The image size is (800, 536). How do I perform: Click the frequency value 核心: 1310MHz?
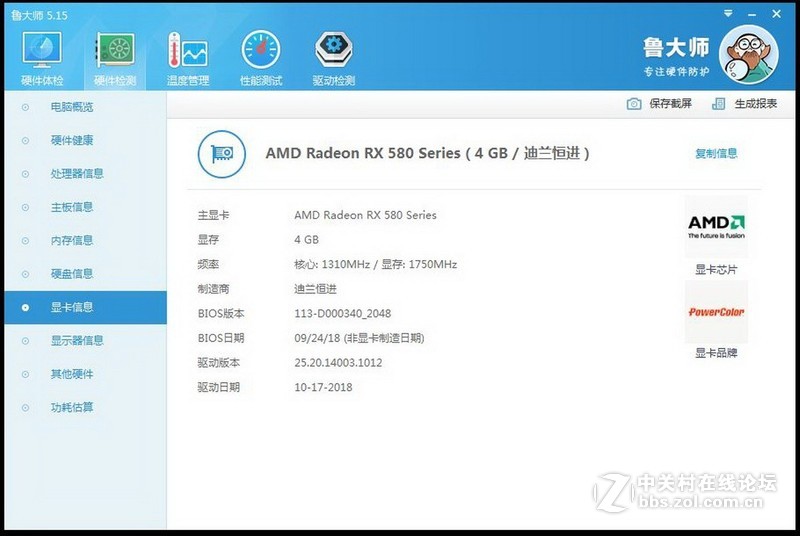click(x=332, y=264)
